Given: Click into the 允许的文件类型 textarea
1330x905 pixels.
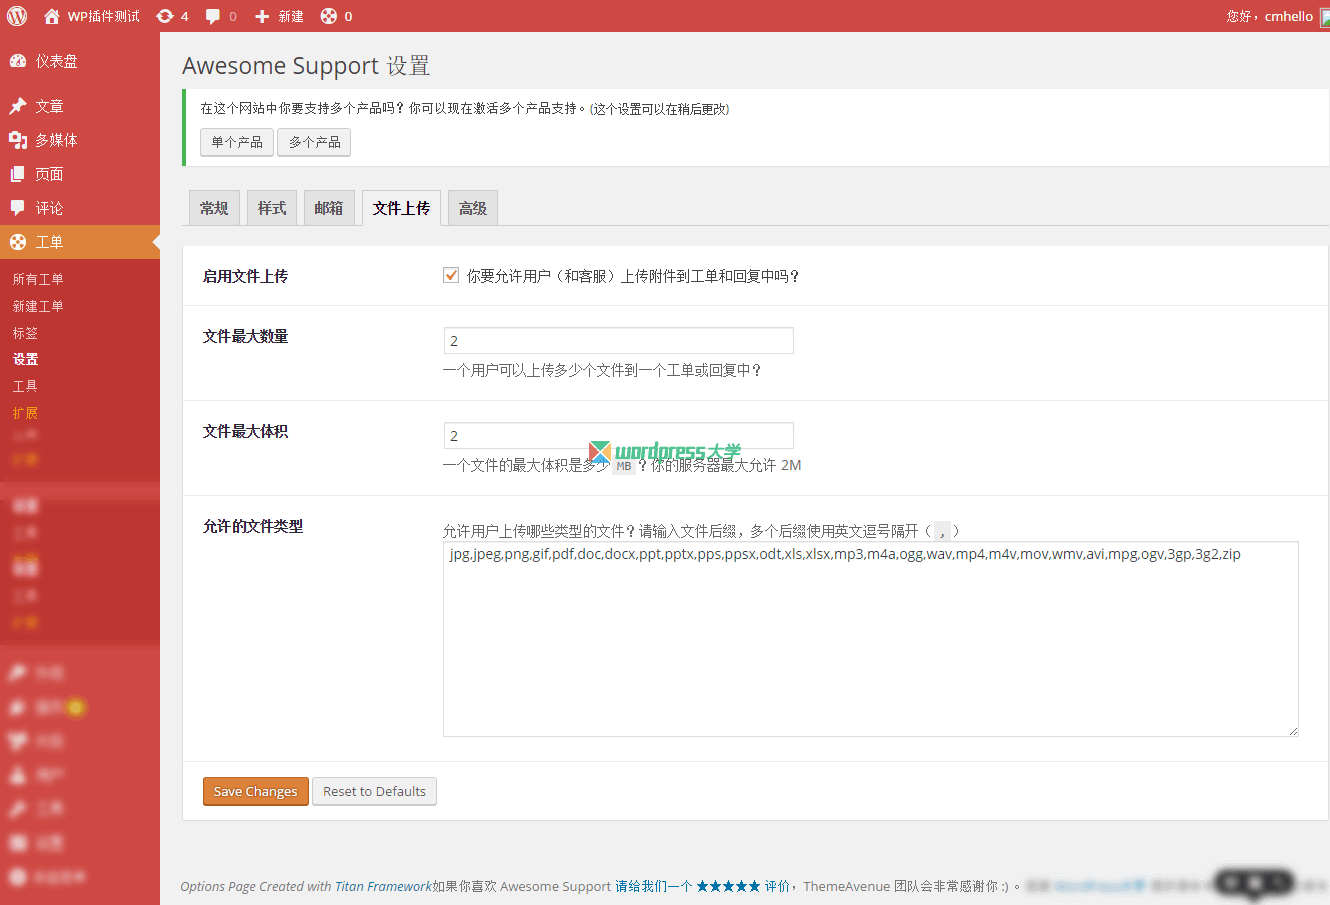Looking at the screenshot, I should 870,639.
